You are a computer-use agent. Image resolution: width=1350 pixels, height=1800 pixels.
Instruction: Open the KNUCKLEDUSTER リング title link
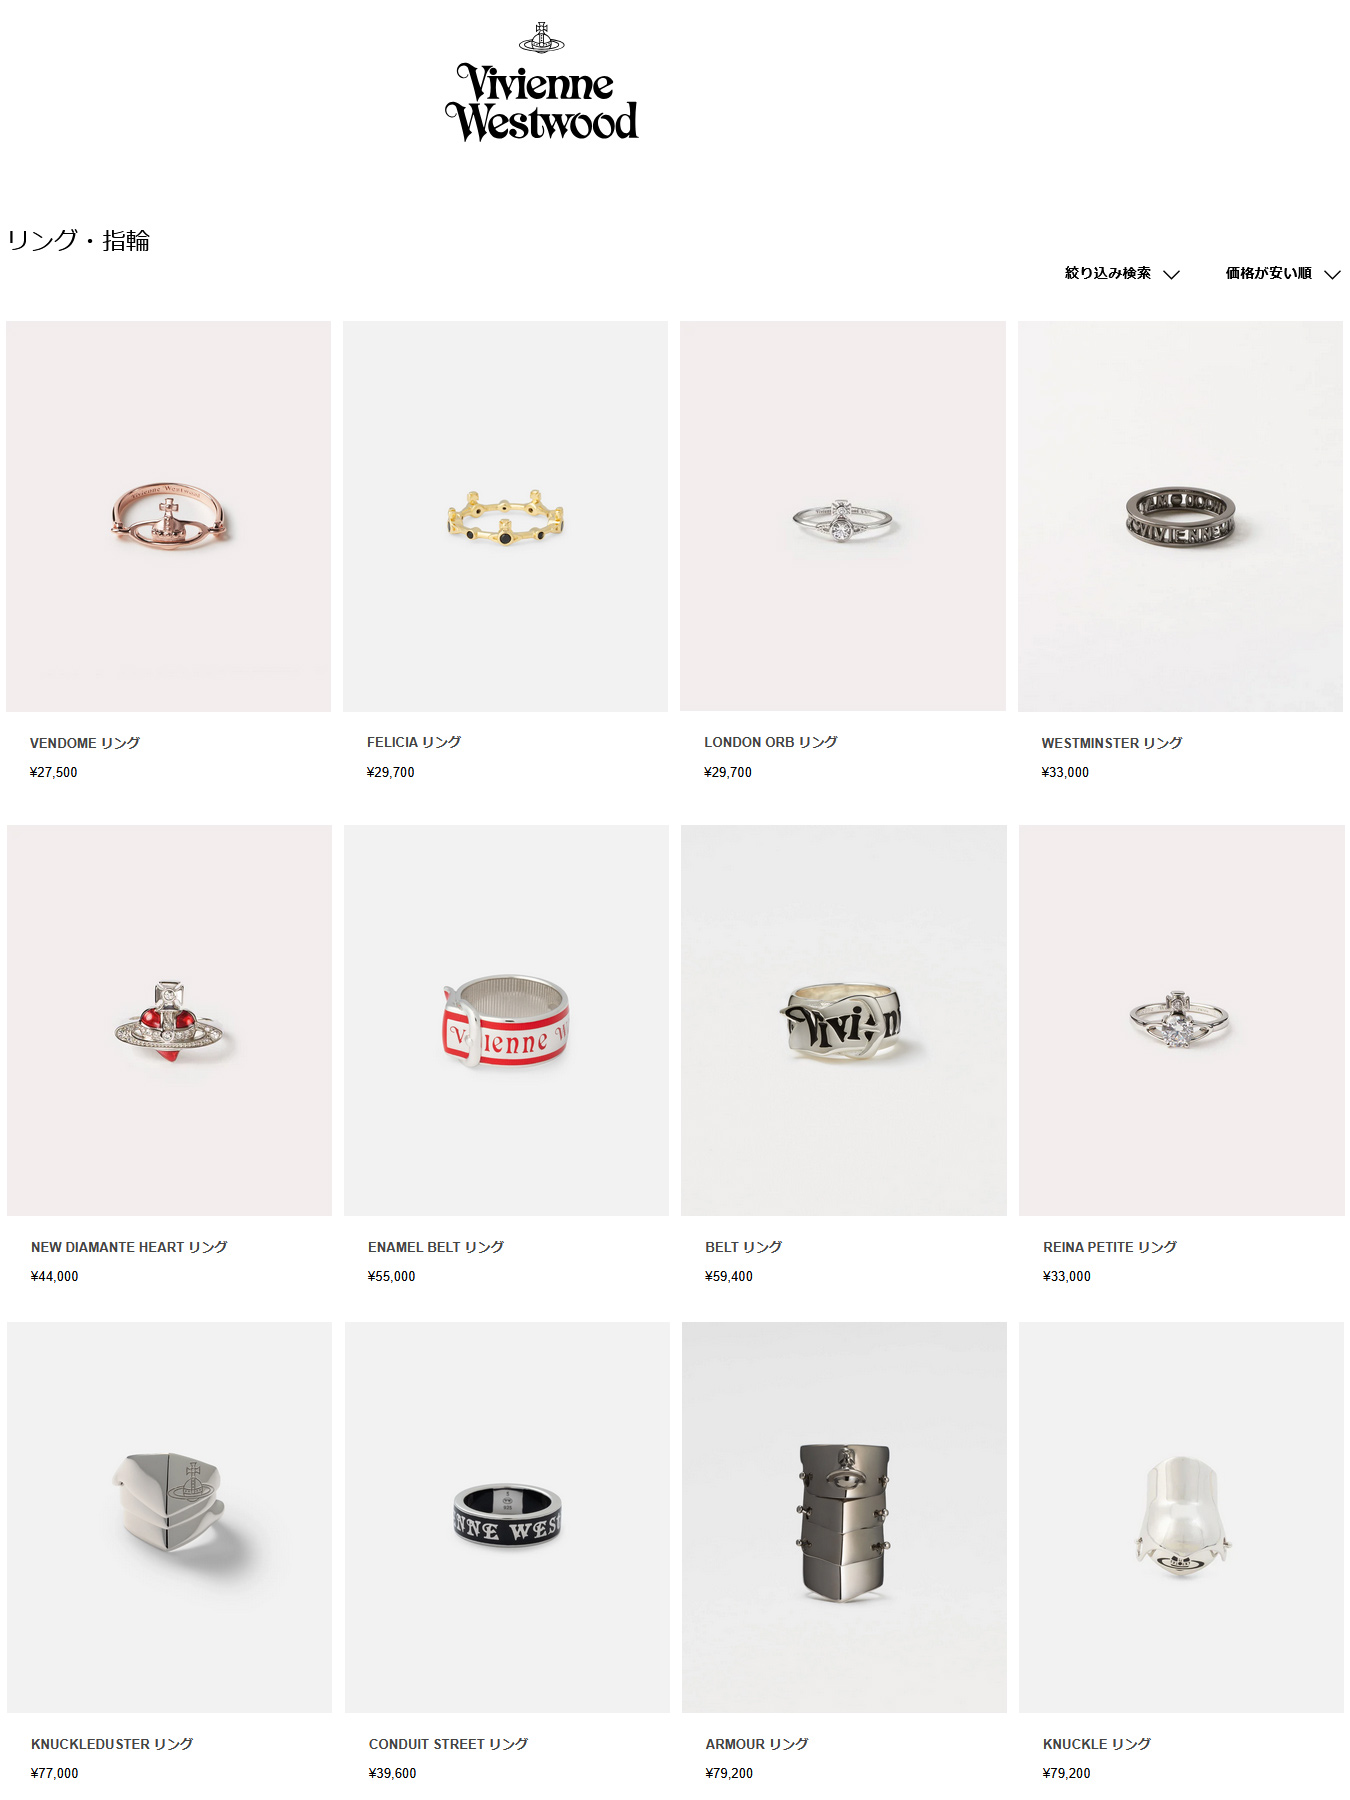click(x=112, y=1744)
